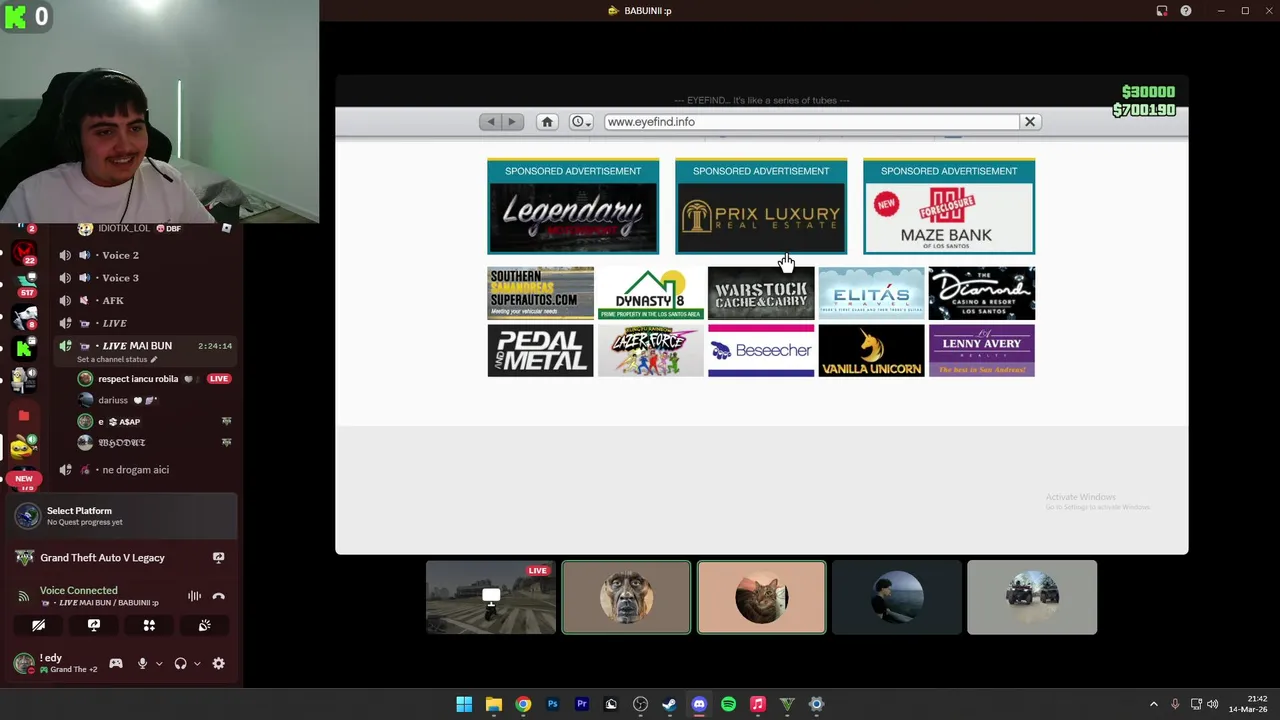
Task: Toggle camera on in Discord
Action: pos(38,625)
